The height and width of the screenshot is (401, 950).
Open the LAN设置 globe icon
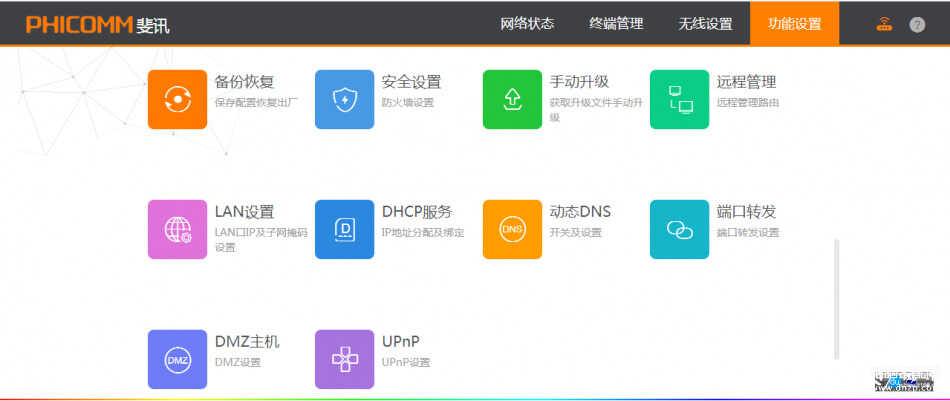click(177, 230)
